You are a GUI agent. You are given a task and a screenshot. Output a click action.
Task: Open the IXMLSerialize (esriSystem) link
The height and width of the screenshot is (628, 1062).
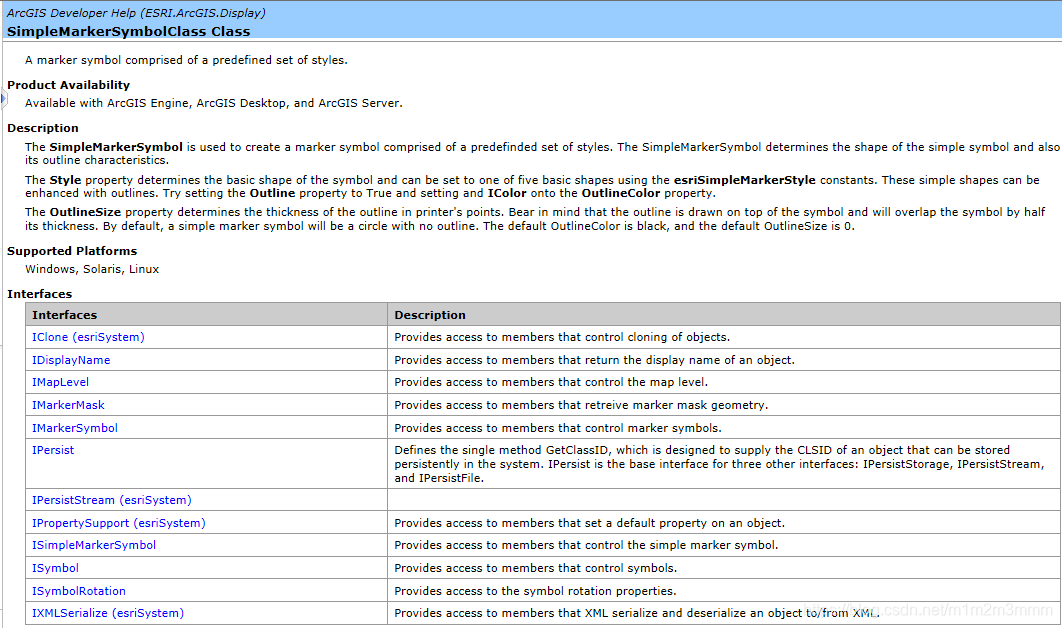click(108, 613)
